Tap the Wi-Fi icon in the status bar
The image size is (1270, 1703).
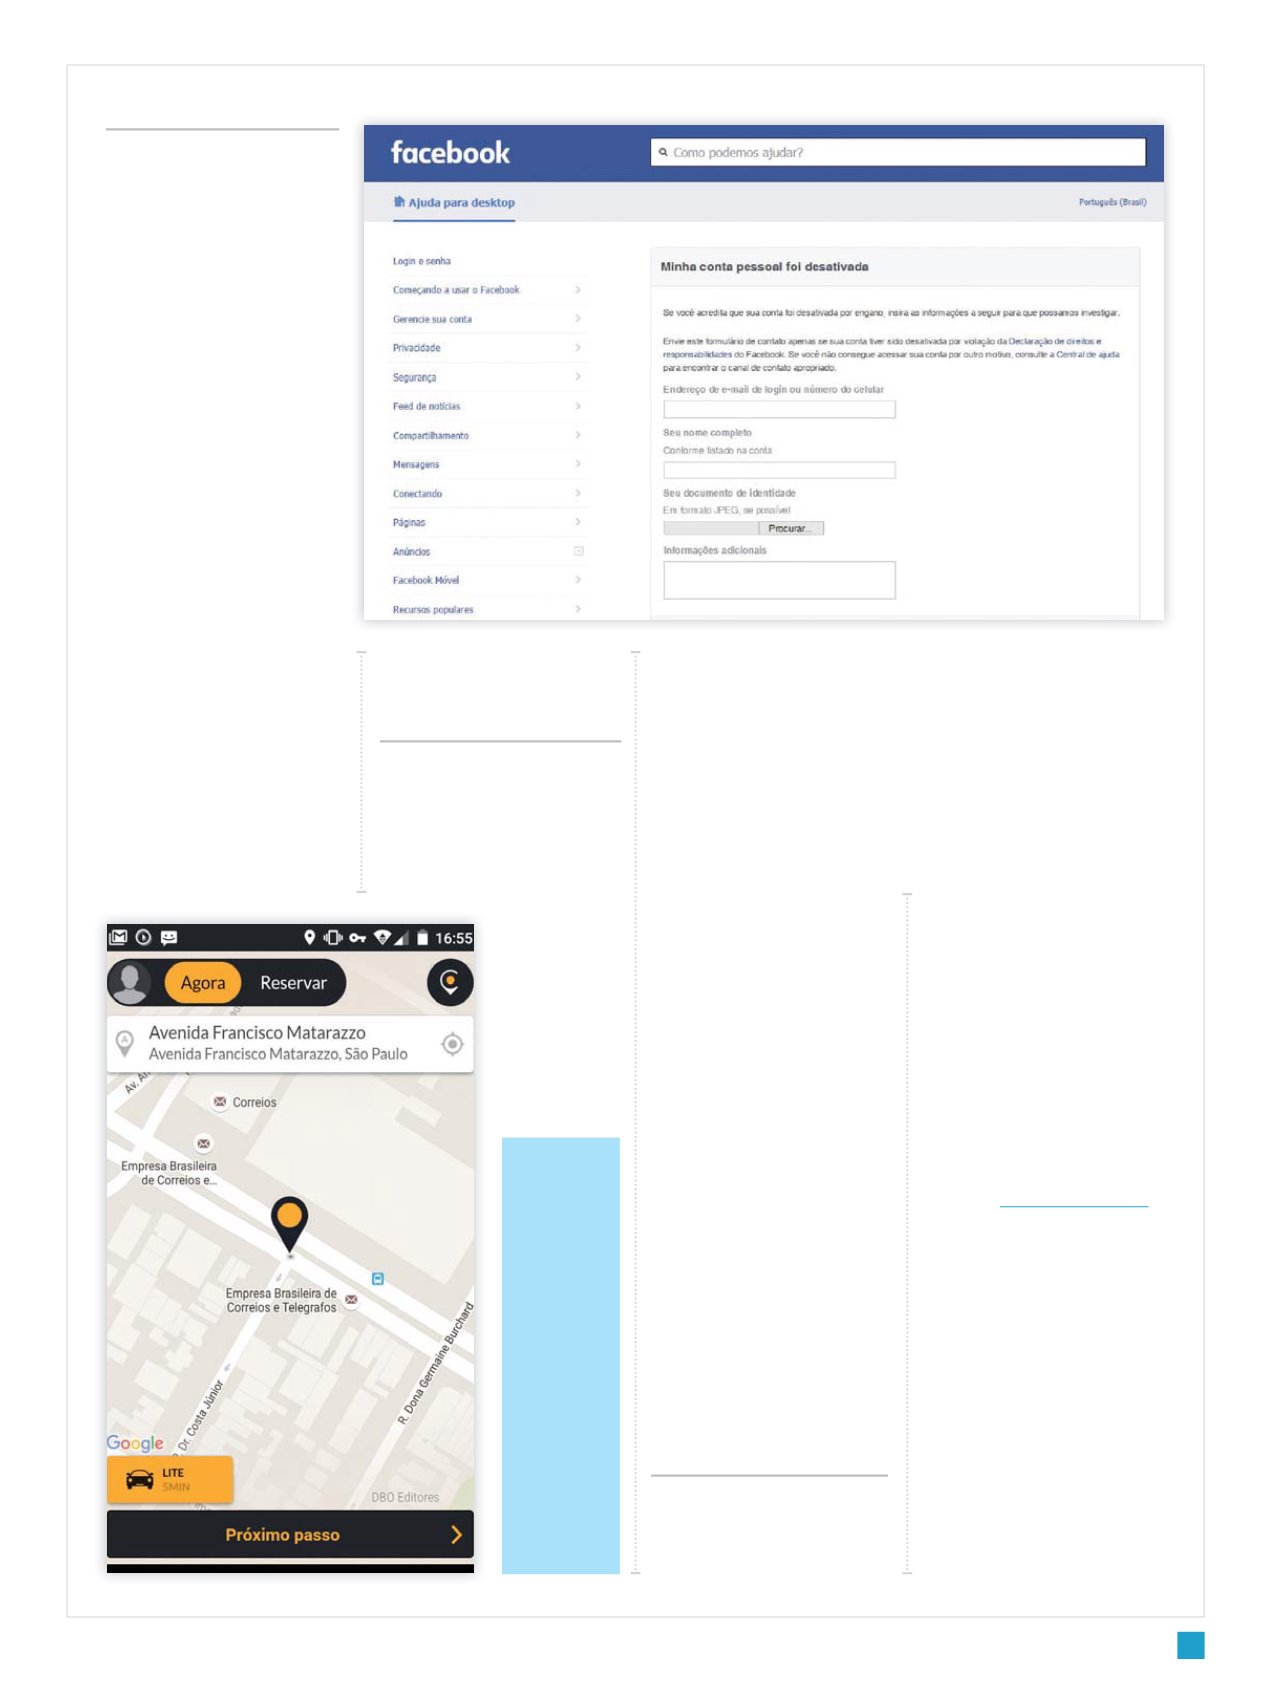coord(382,937)
